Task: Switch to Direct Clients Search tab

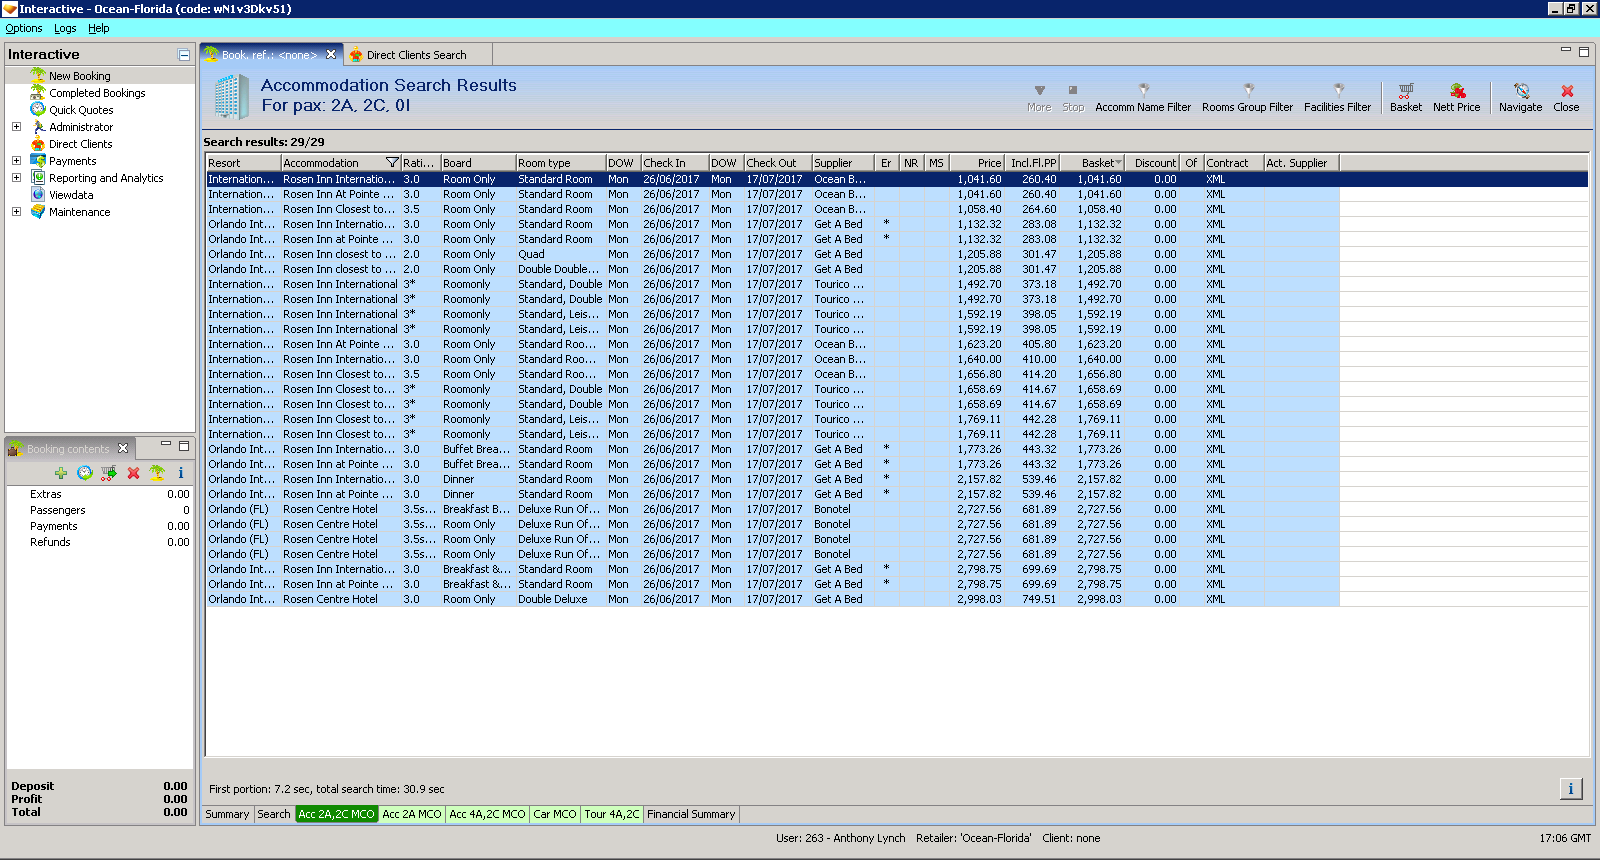Action: pyautogui.click(x=416, y=55)
